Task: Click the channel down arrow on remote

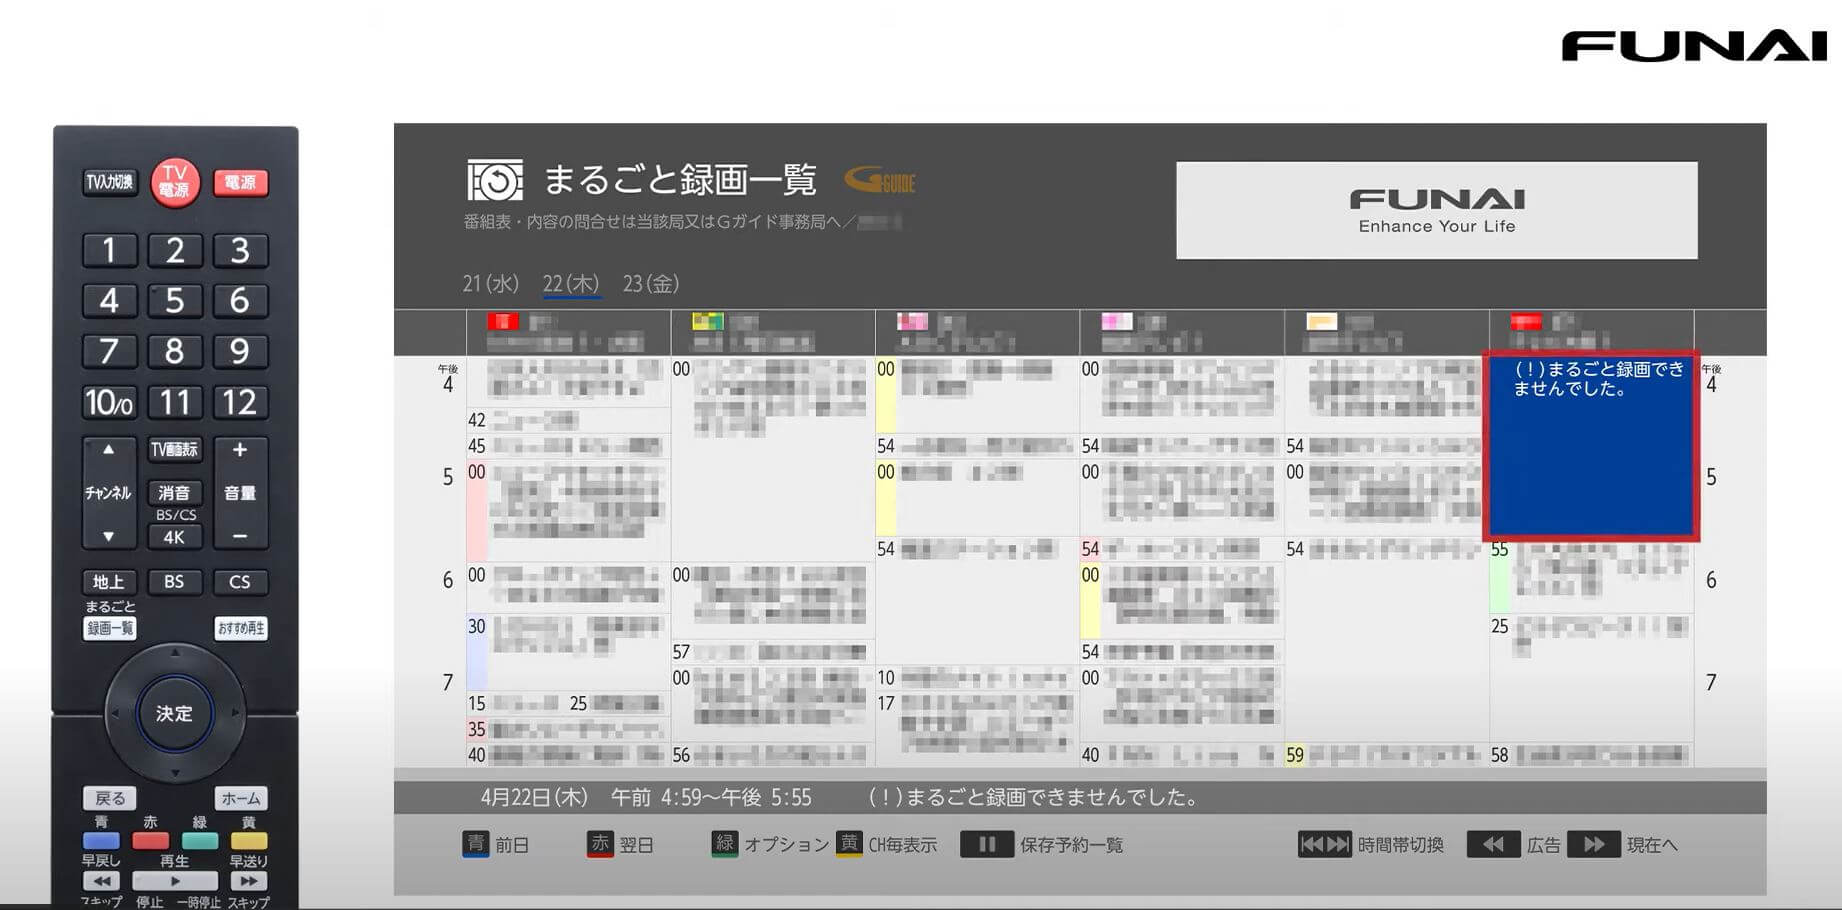Action: (108, 536)
